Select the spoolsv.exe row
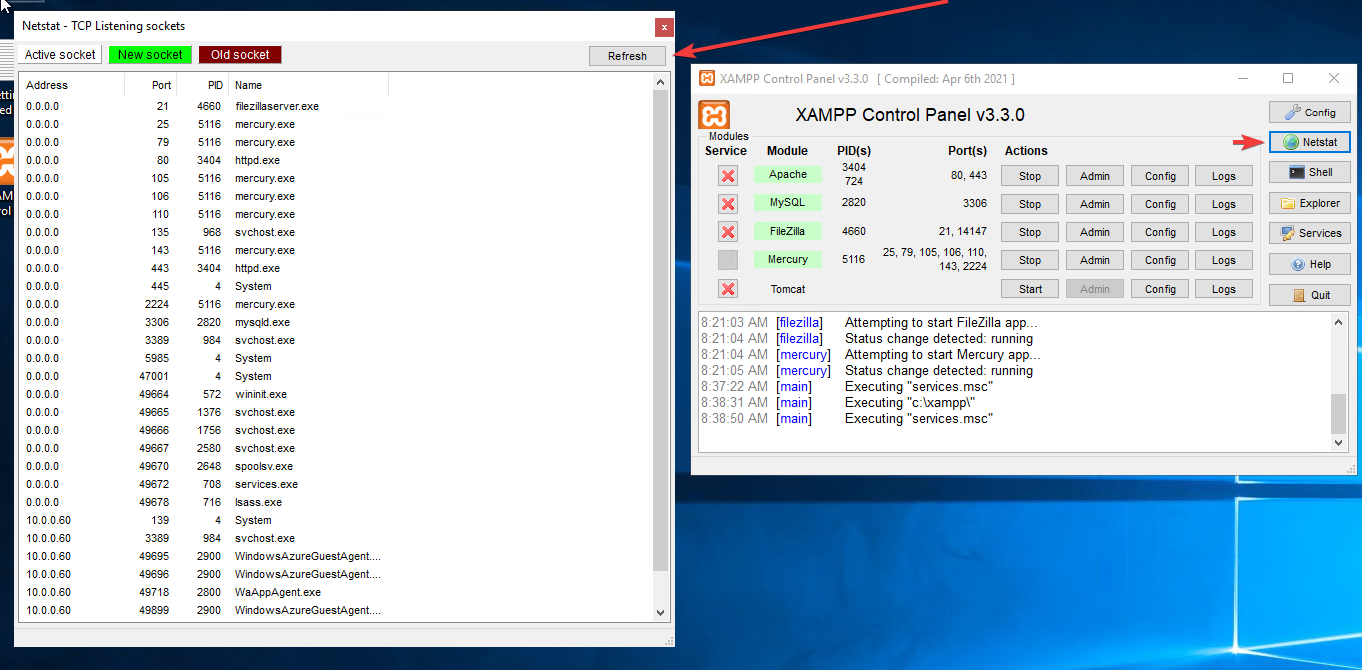 [205, 466]
